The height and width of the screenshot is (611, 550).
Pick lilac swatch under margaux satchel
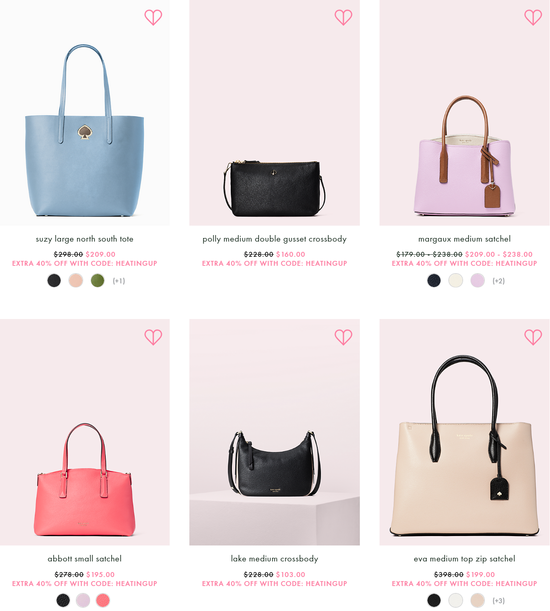pos(477,280)
